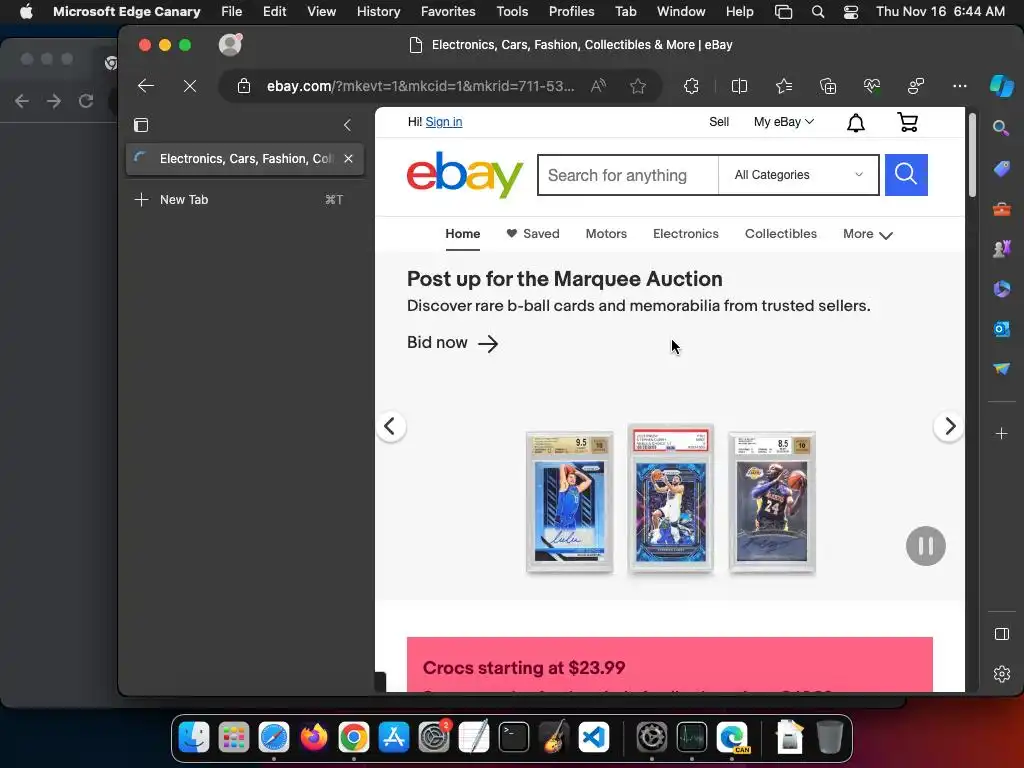Select the Electronics, Cars, Fashion tab

[246, 159]
